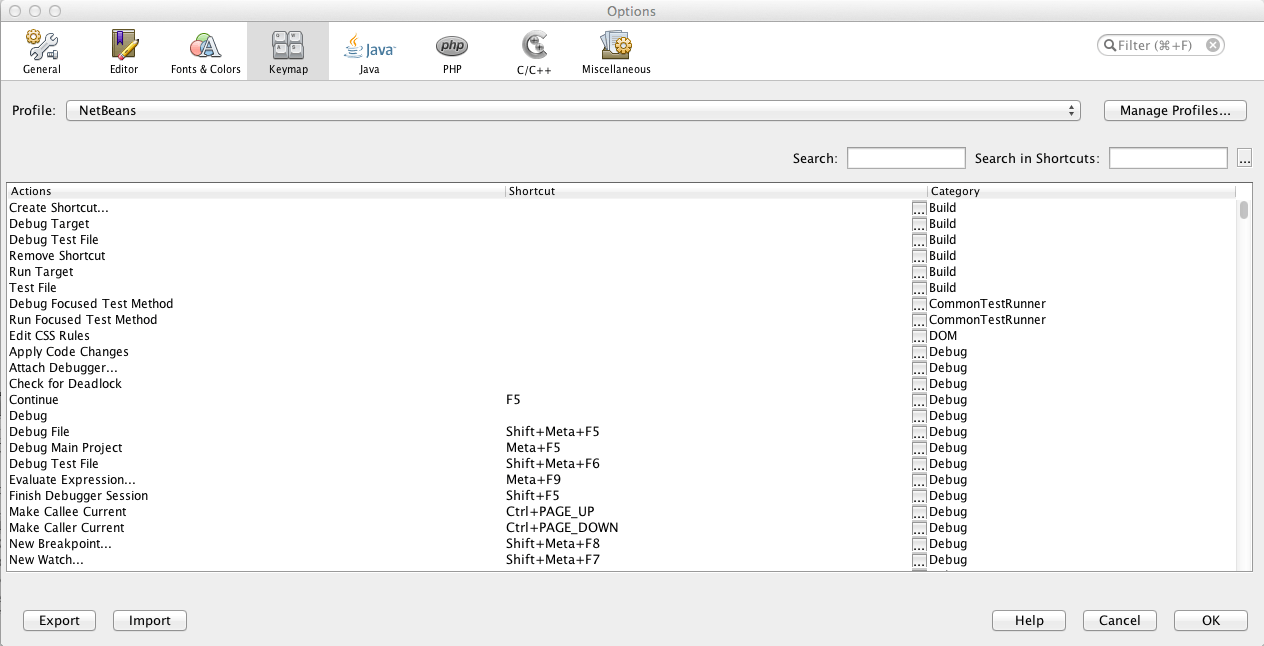
Task: Click ellipsis button beside Search in Shortcuts
Action: (x=1244, y=158)
